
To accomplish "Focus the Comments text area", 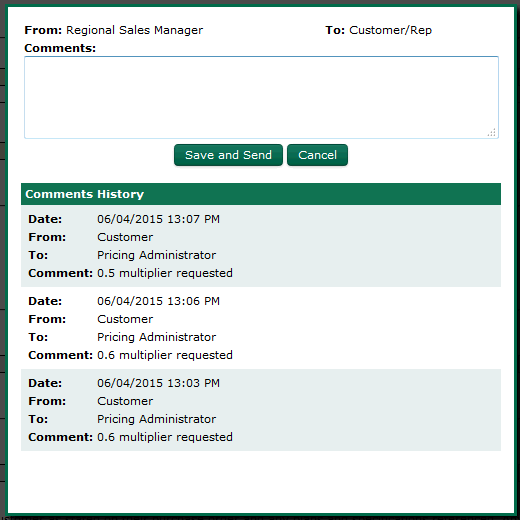I will pyautogui.click(x=261, y=97).
